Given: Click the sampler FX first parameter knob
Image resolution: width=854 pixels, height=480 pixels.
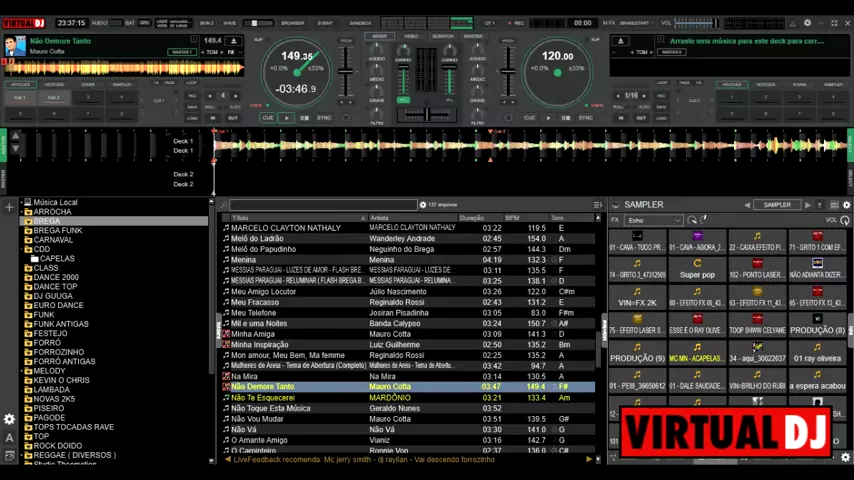Looking at the screenshot, I should pos(692,220).
